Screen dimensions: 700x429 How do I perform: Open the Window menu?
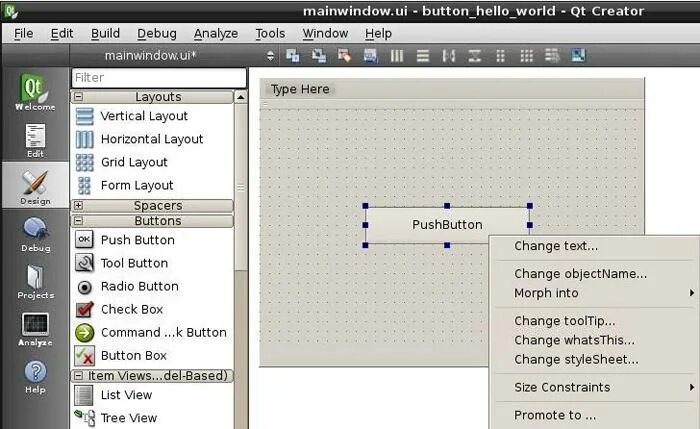point(325,33)
